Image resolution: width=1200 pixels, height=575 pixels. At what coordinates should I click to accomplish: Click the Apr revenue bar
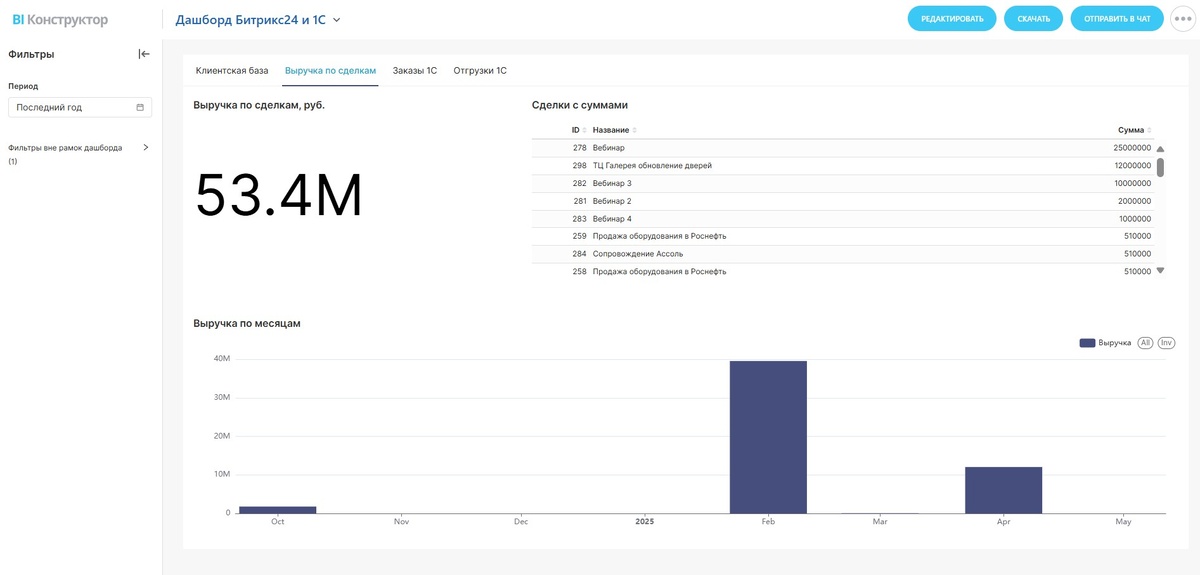click(1003, 490)
